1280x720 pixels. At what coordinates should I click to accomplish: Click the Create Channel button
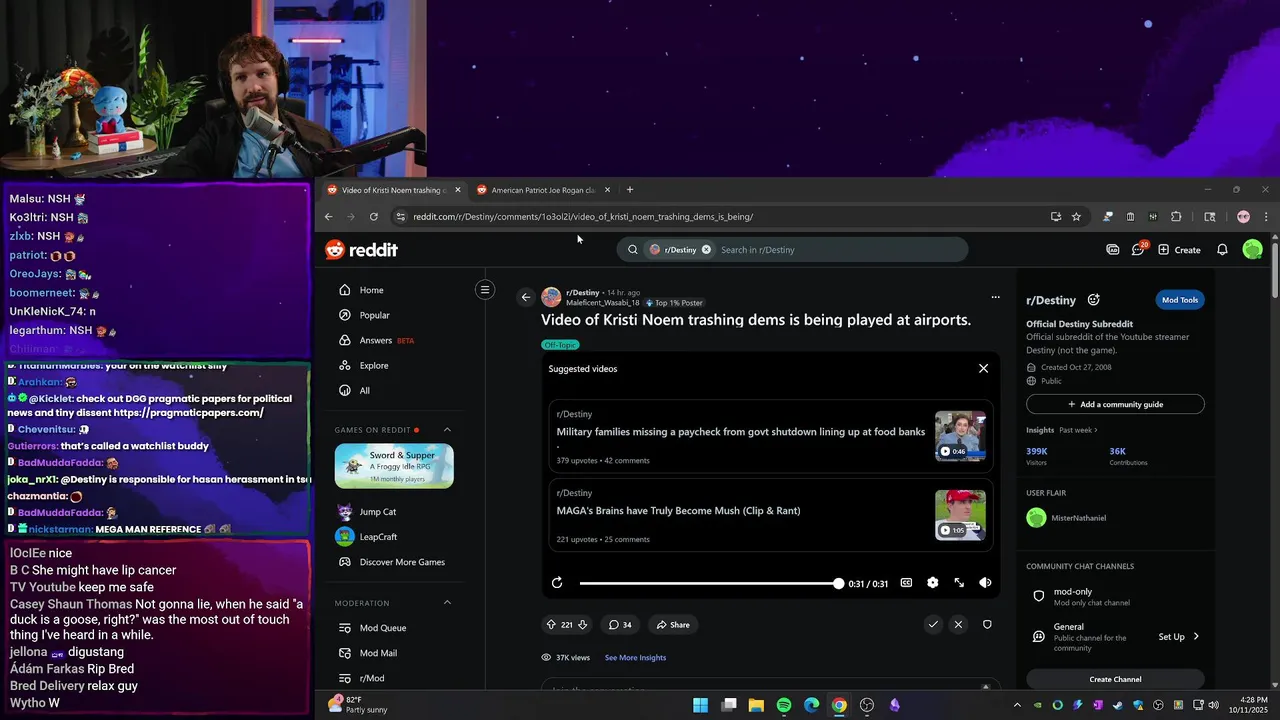1115,679
